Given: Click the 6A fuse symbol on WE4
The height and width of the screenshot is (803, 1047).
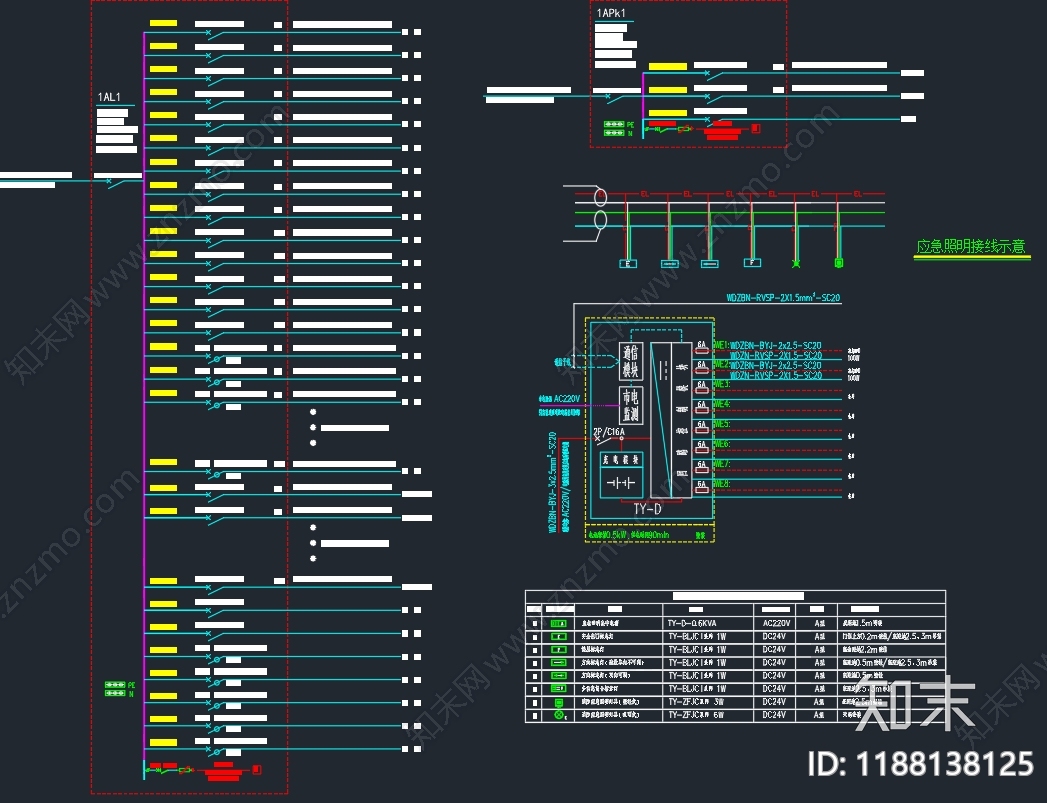Looking at the screenshot, I should tap(702, 409).
